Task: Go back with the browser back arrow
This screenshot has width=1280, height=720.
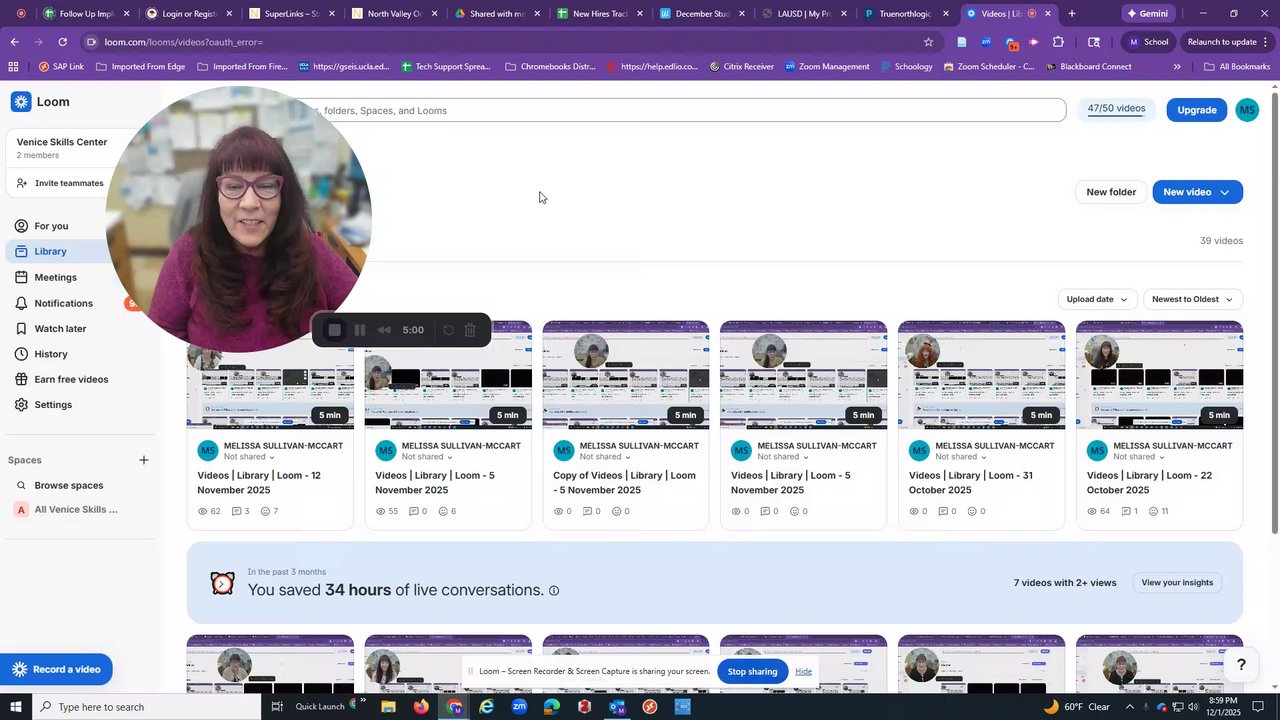Action: click(14, 42)
